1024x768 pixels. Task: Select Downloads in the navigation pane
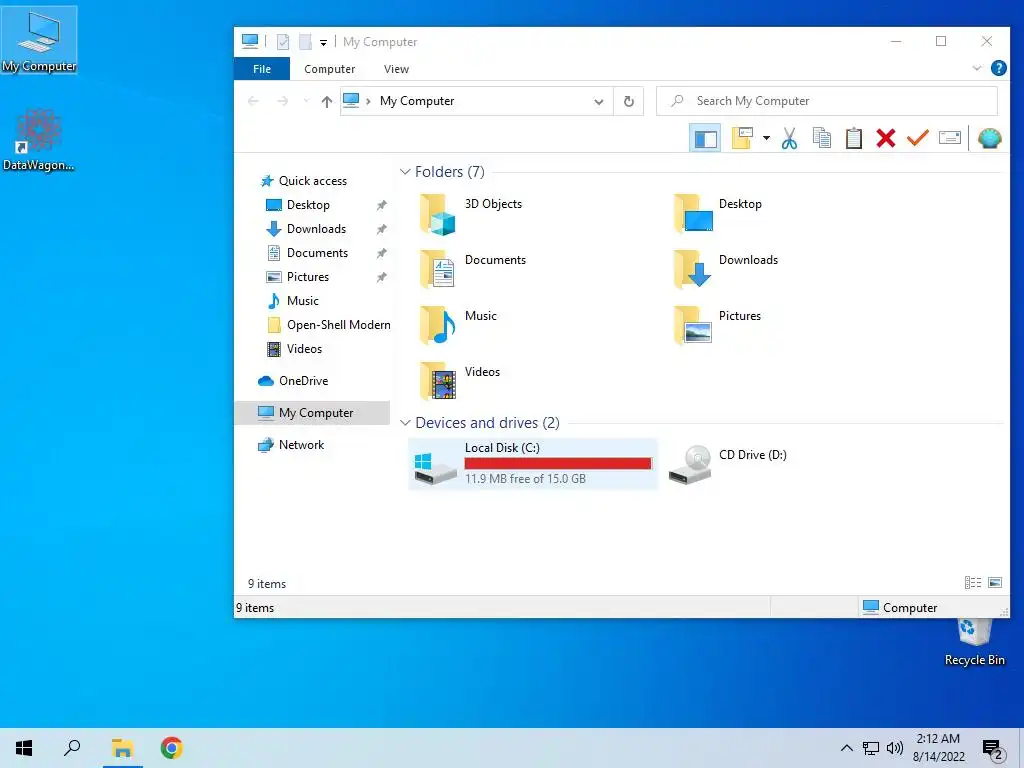click(316, 229)
